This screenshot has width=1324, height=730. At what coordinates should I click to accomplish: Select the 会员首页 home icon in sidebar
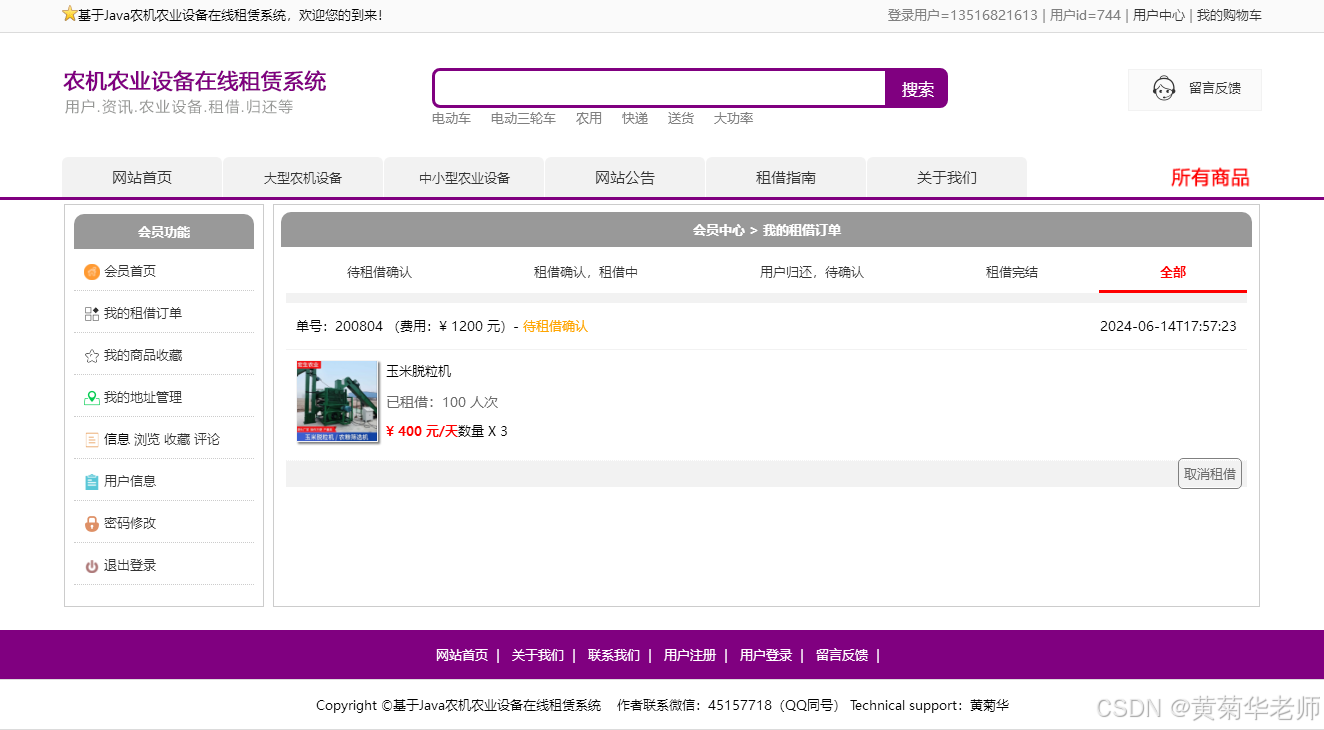(x=90, y=270)
